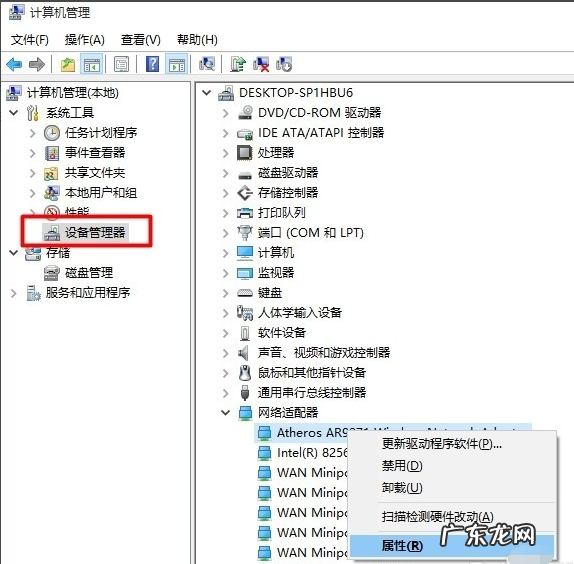Click the toolbar monitor icon with download arrow

pos(284,64)
